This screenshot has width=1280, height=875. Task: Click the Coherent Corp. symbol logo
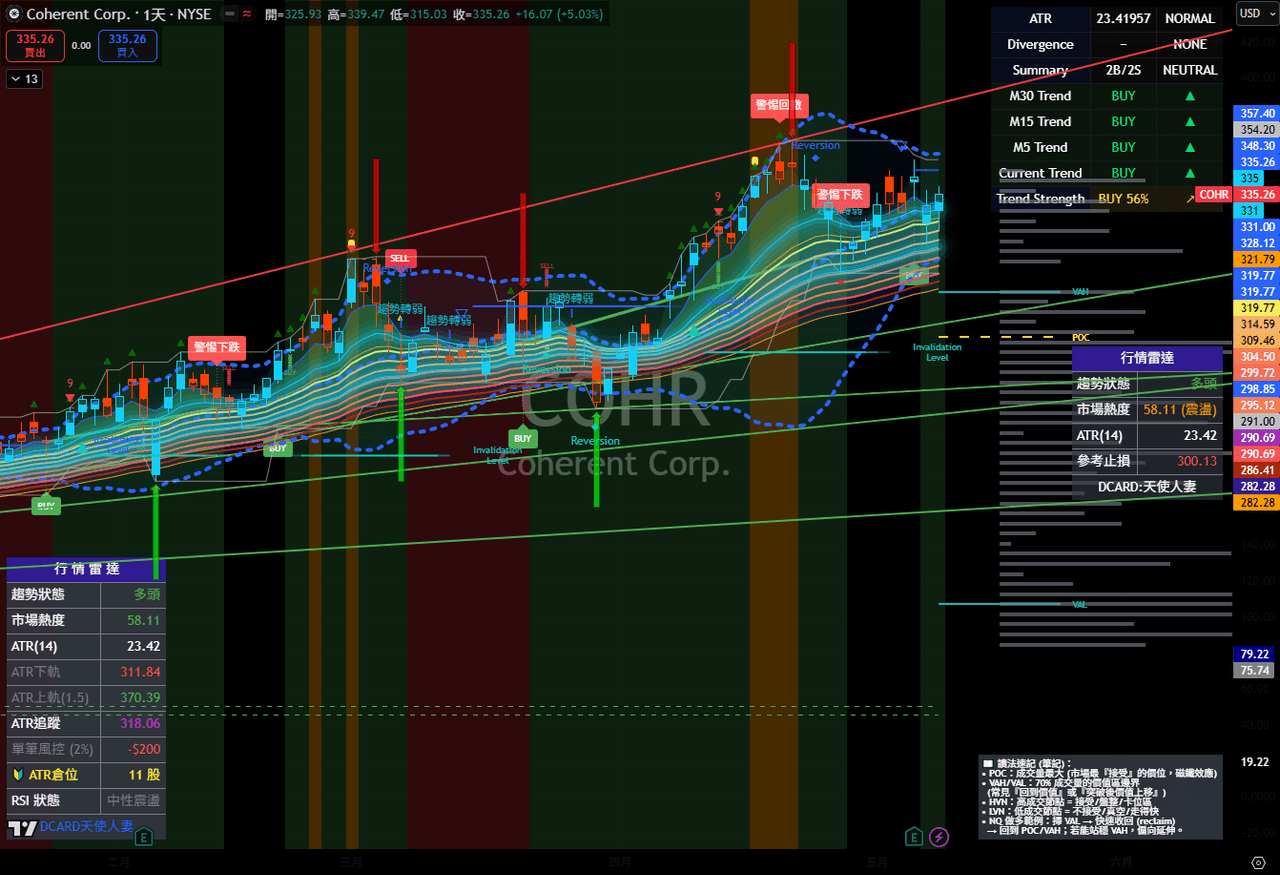13,14
